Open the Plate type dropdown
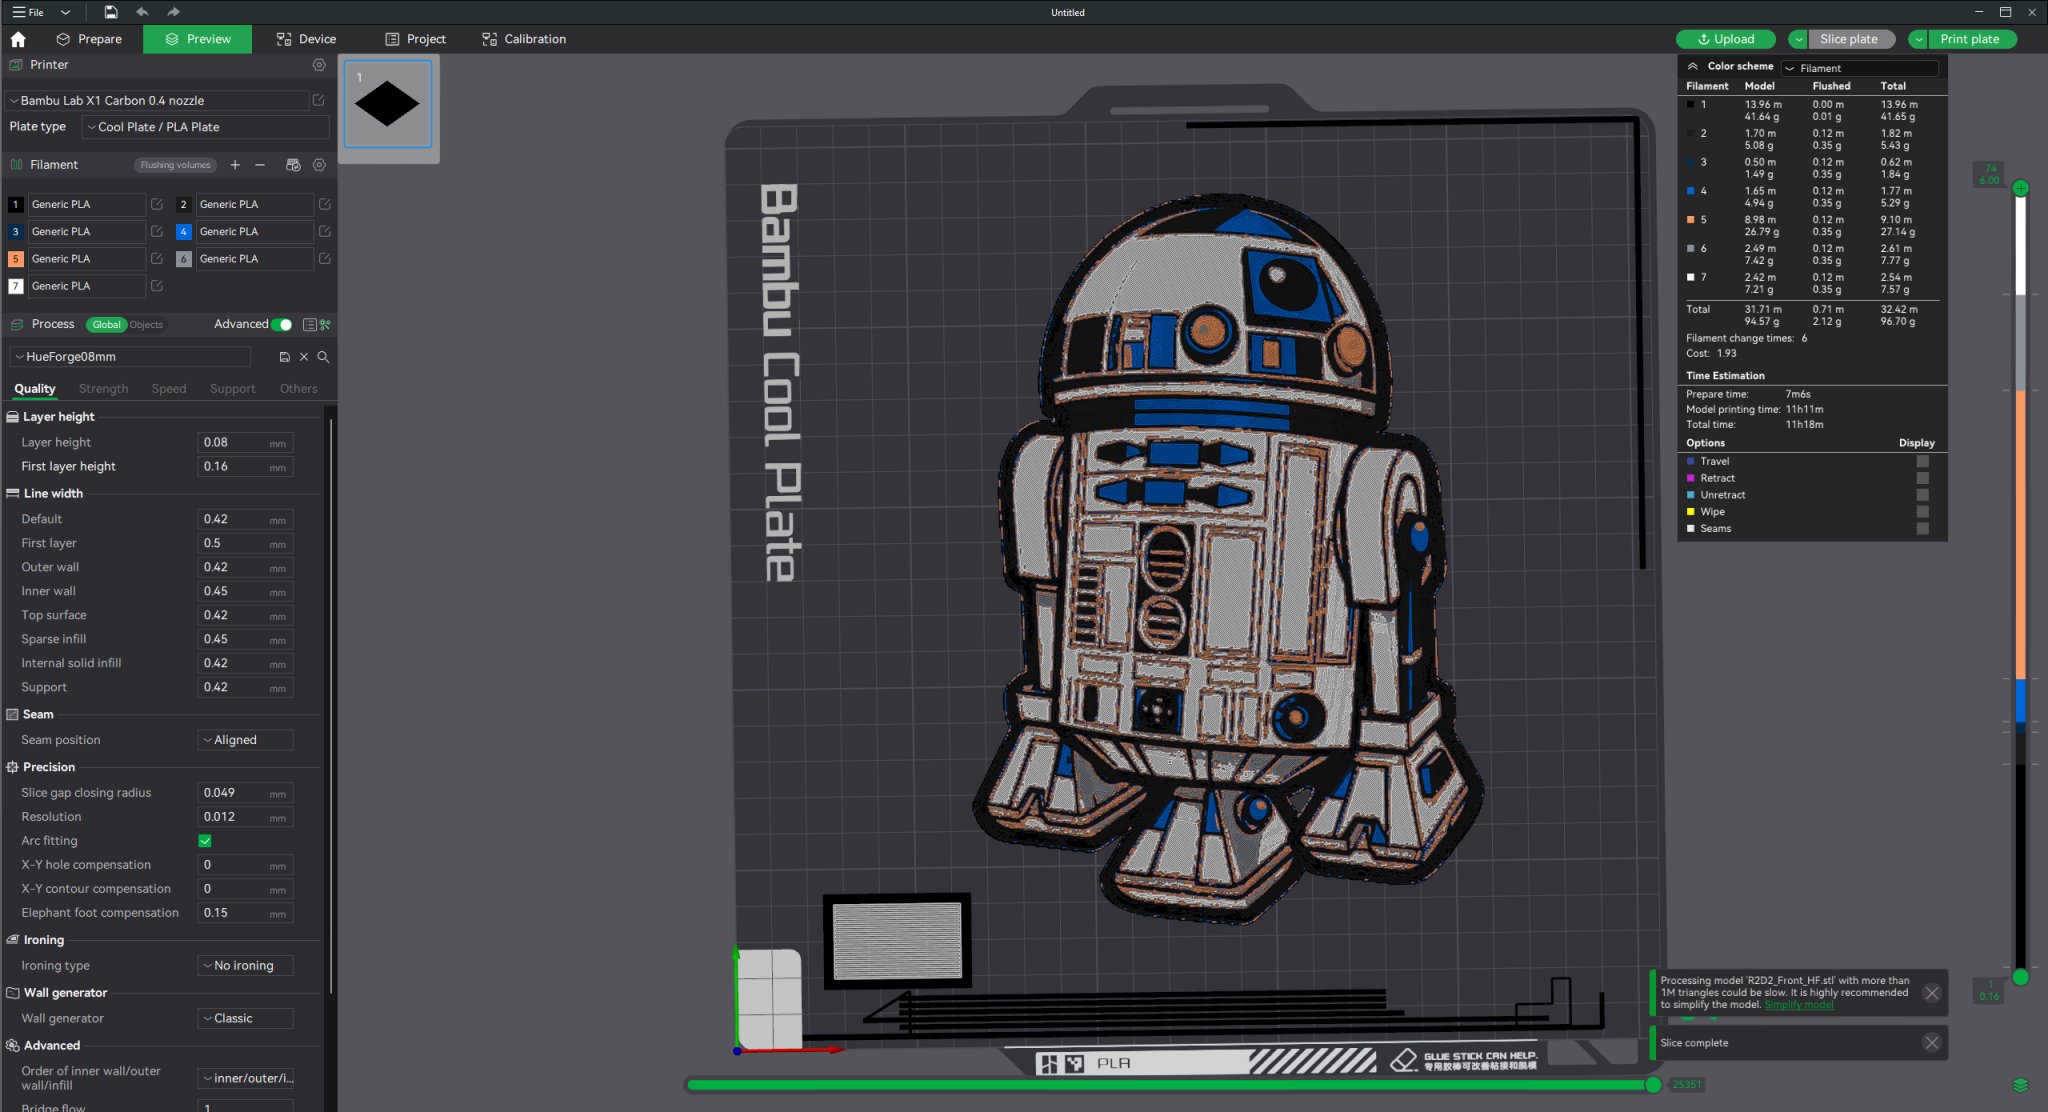Viewport: 2048px width, 1112px height. tap(205, 126)
